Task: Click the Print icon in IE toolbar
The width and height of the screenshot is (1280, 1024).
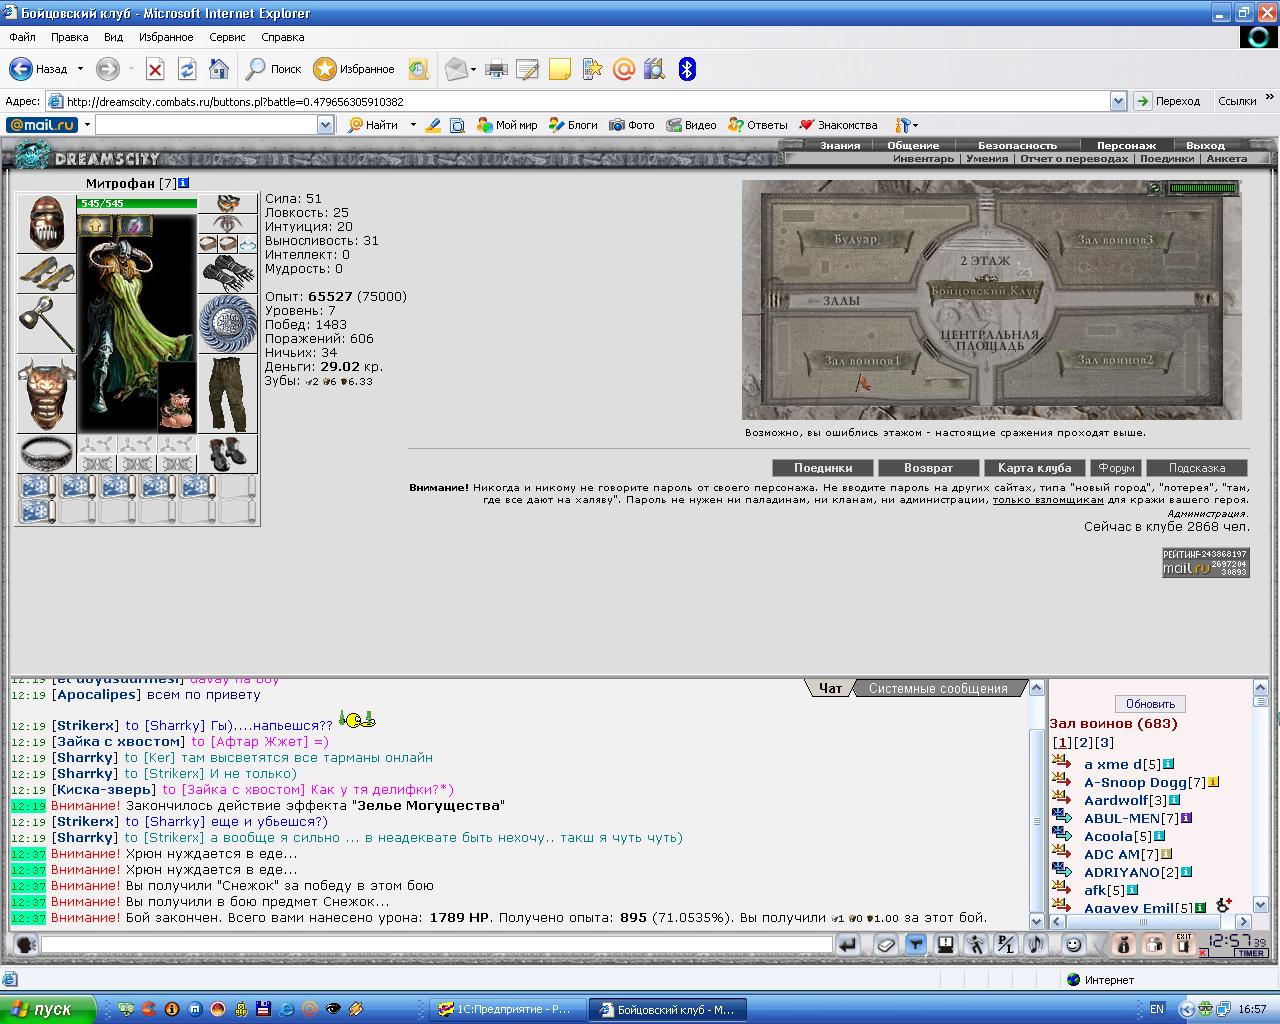Action: (496, 69)
